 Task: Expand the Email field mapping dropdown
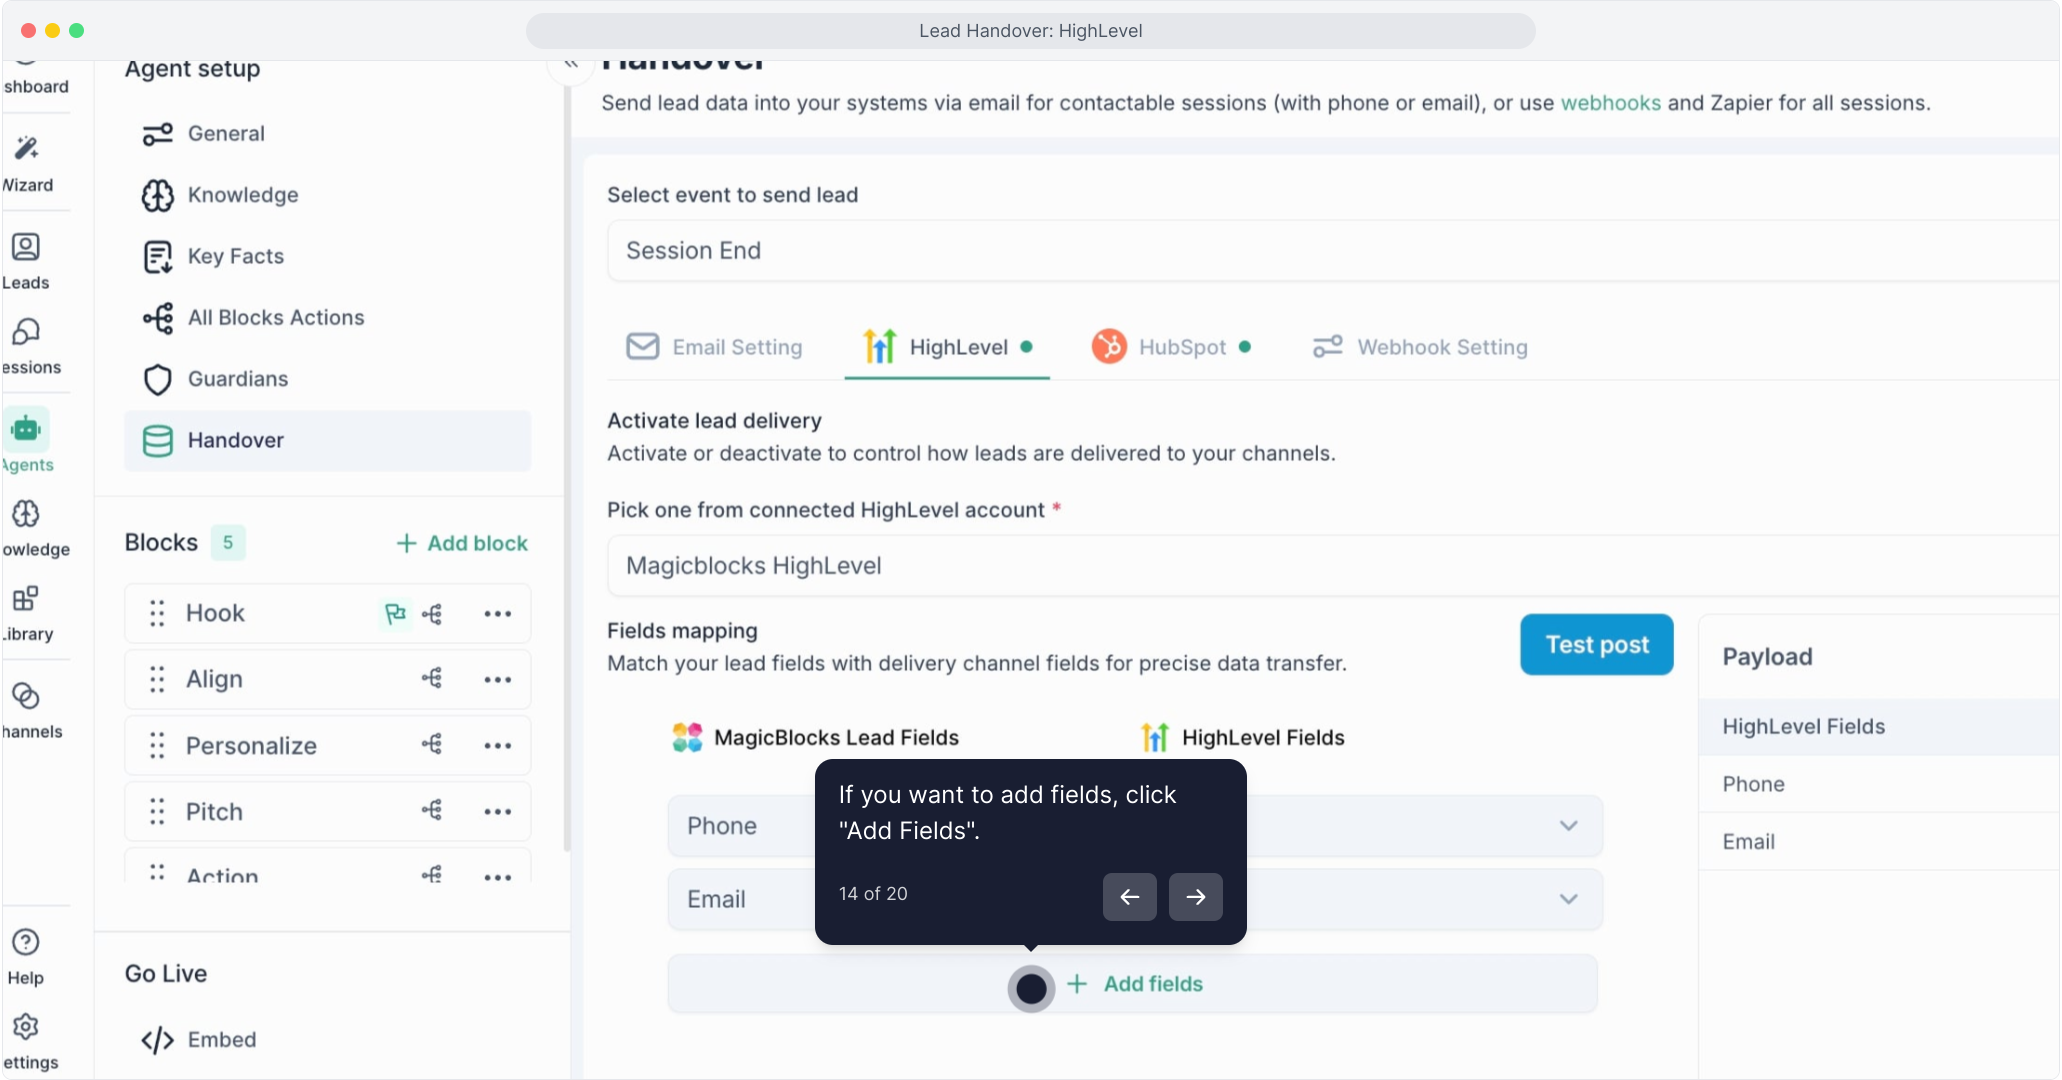point(1568,899)
